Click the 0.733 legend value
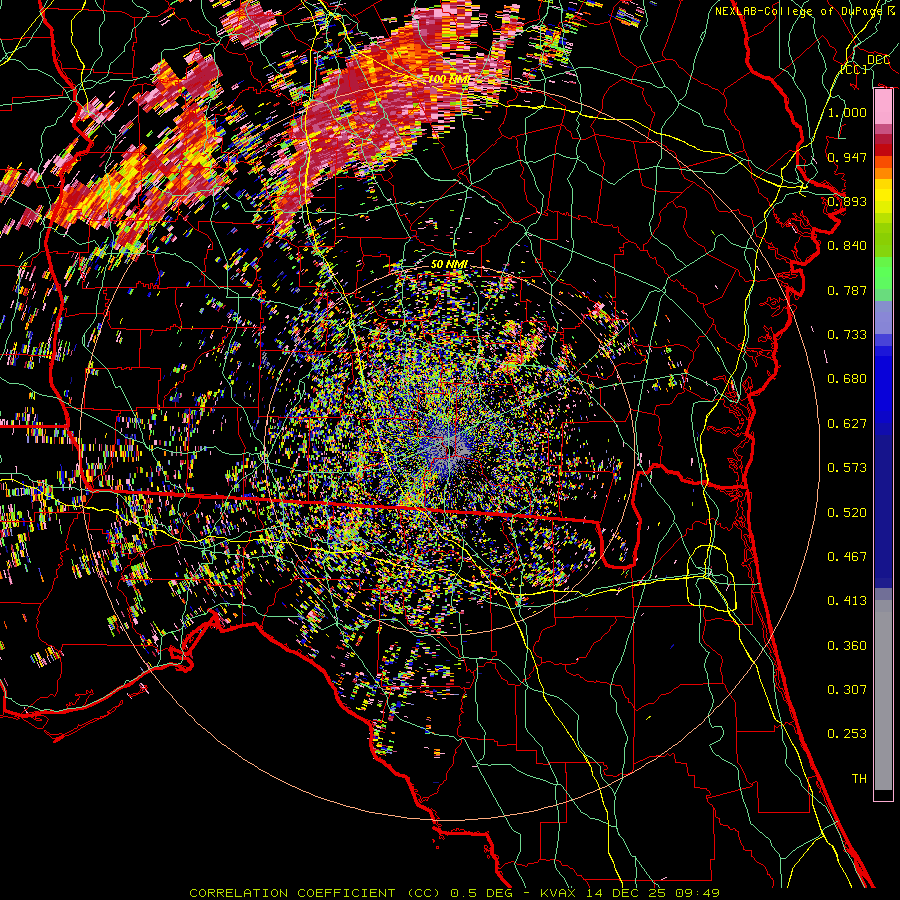This screenshot has width=900, height=900. (x=847, y=335)
